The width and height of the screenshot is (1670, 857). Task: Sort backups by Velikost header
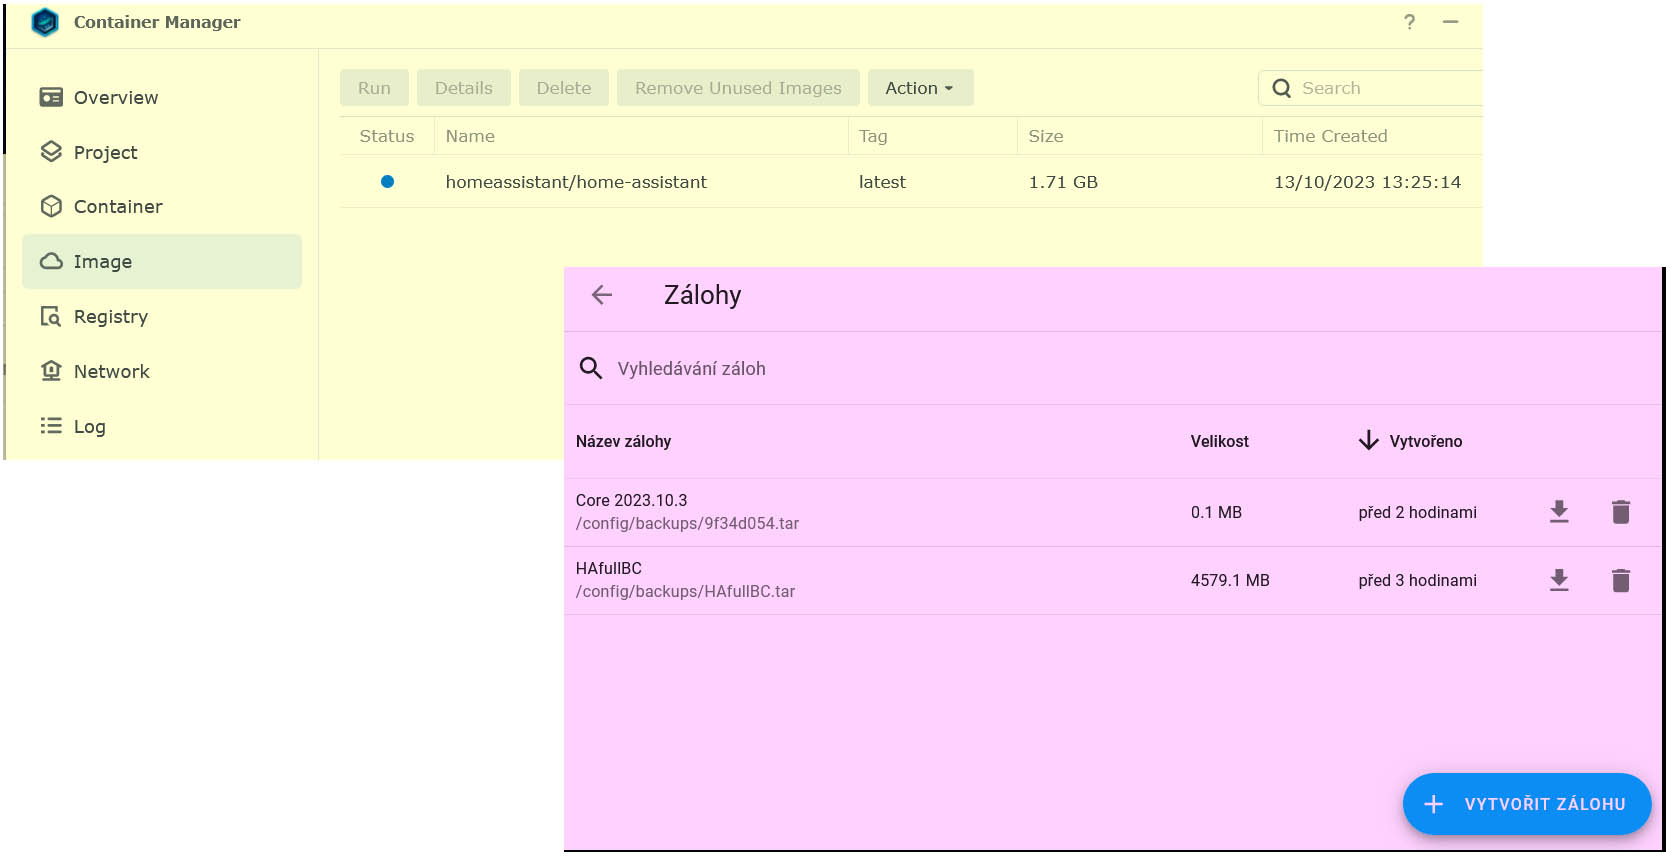1219,441
